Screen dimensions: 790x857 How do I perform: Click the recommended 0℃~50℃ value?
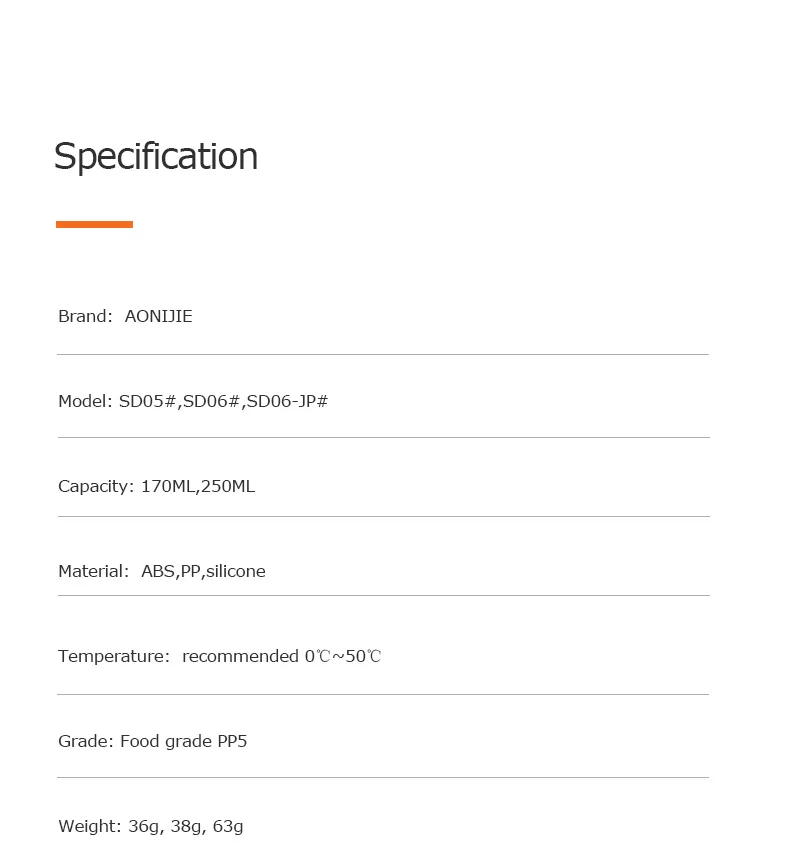click(x=281, y=656)
